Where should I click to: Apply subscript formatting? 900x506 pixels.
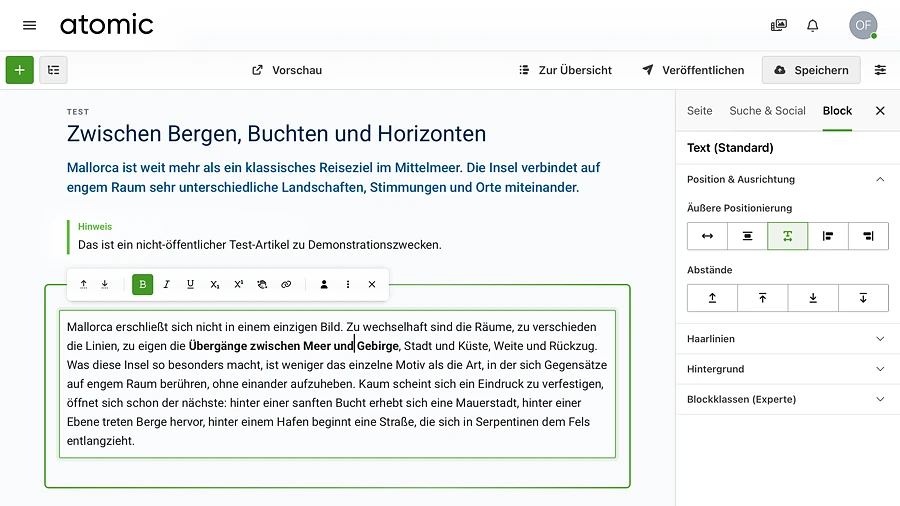coord(214,285)
